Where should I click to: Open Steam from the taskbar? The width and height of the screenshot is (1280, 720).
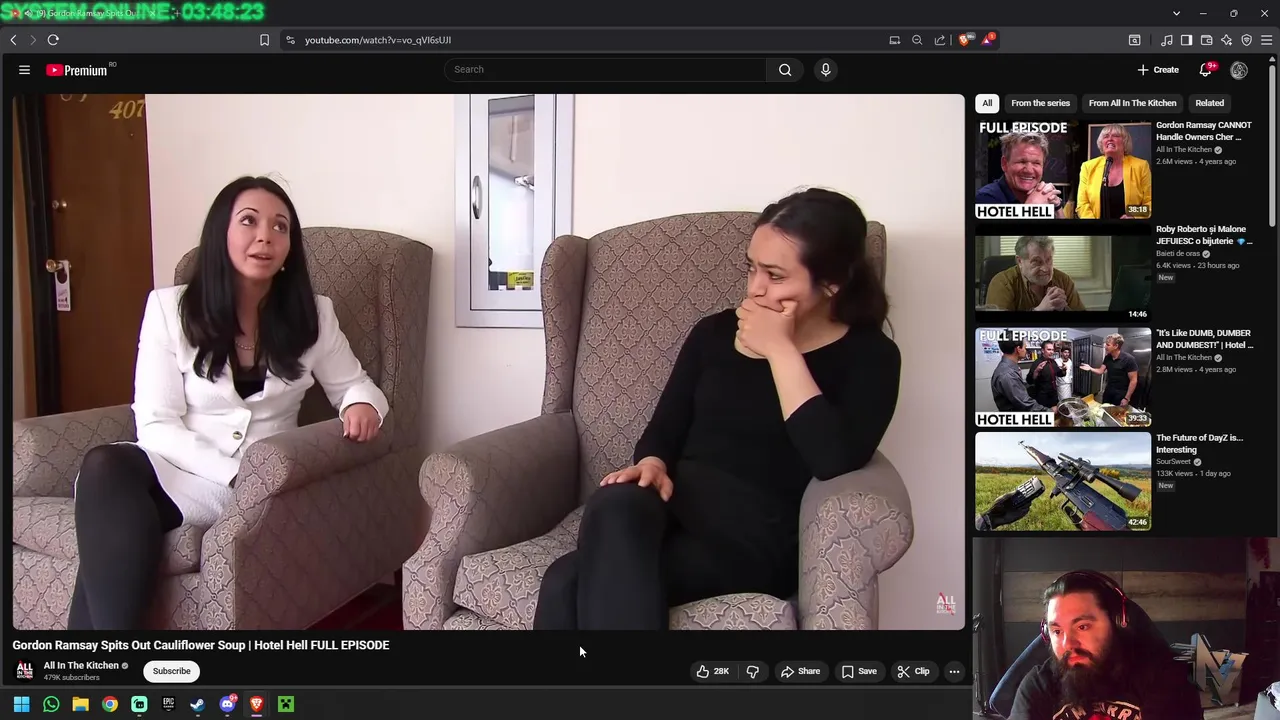click(x=197, y=705)
